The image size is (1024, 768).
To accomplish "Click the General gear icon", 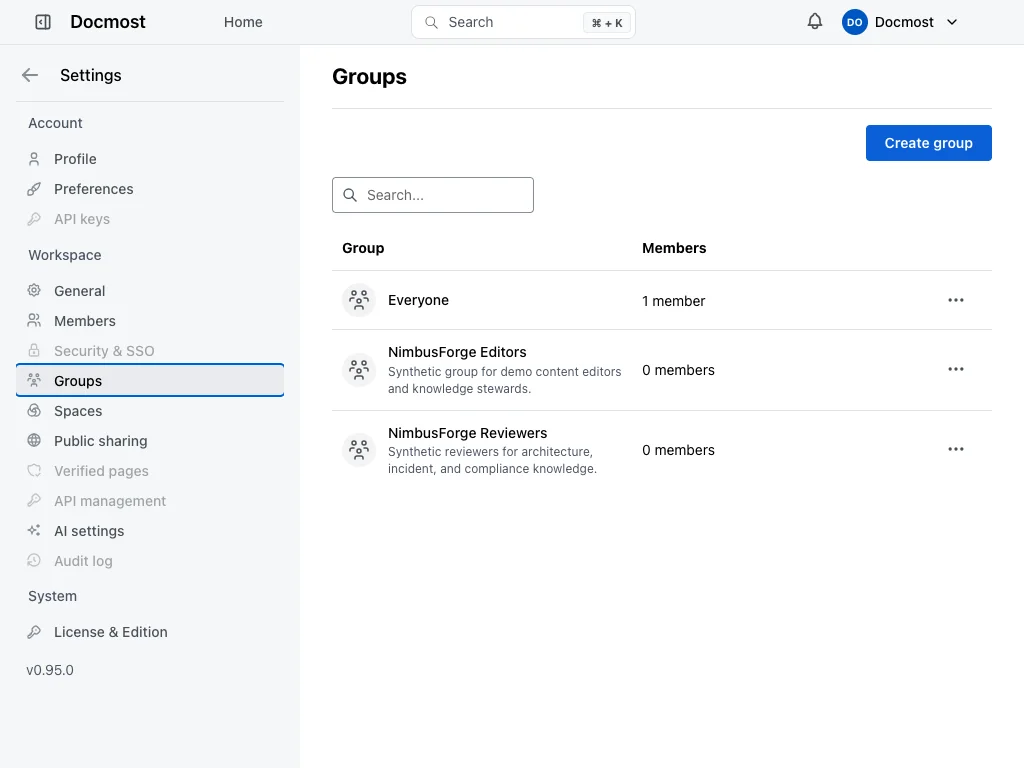I will tap(34, 291).
